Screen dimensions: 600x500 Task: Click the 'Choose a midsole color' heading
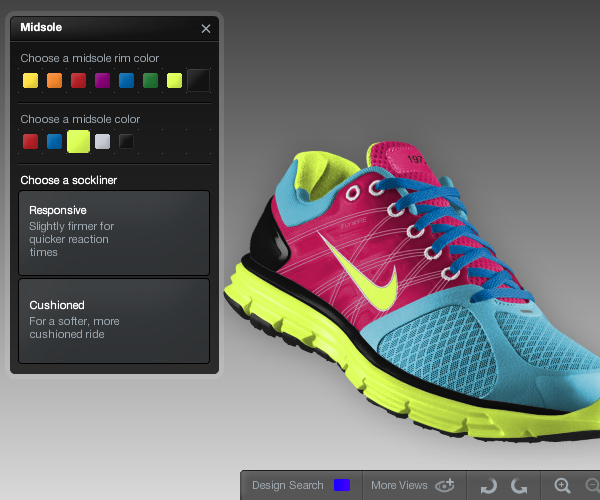point(80,119)
